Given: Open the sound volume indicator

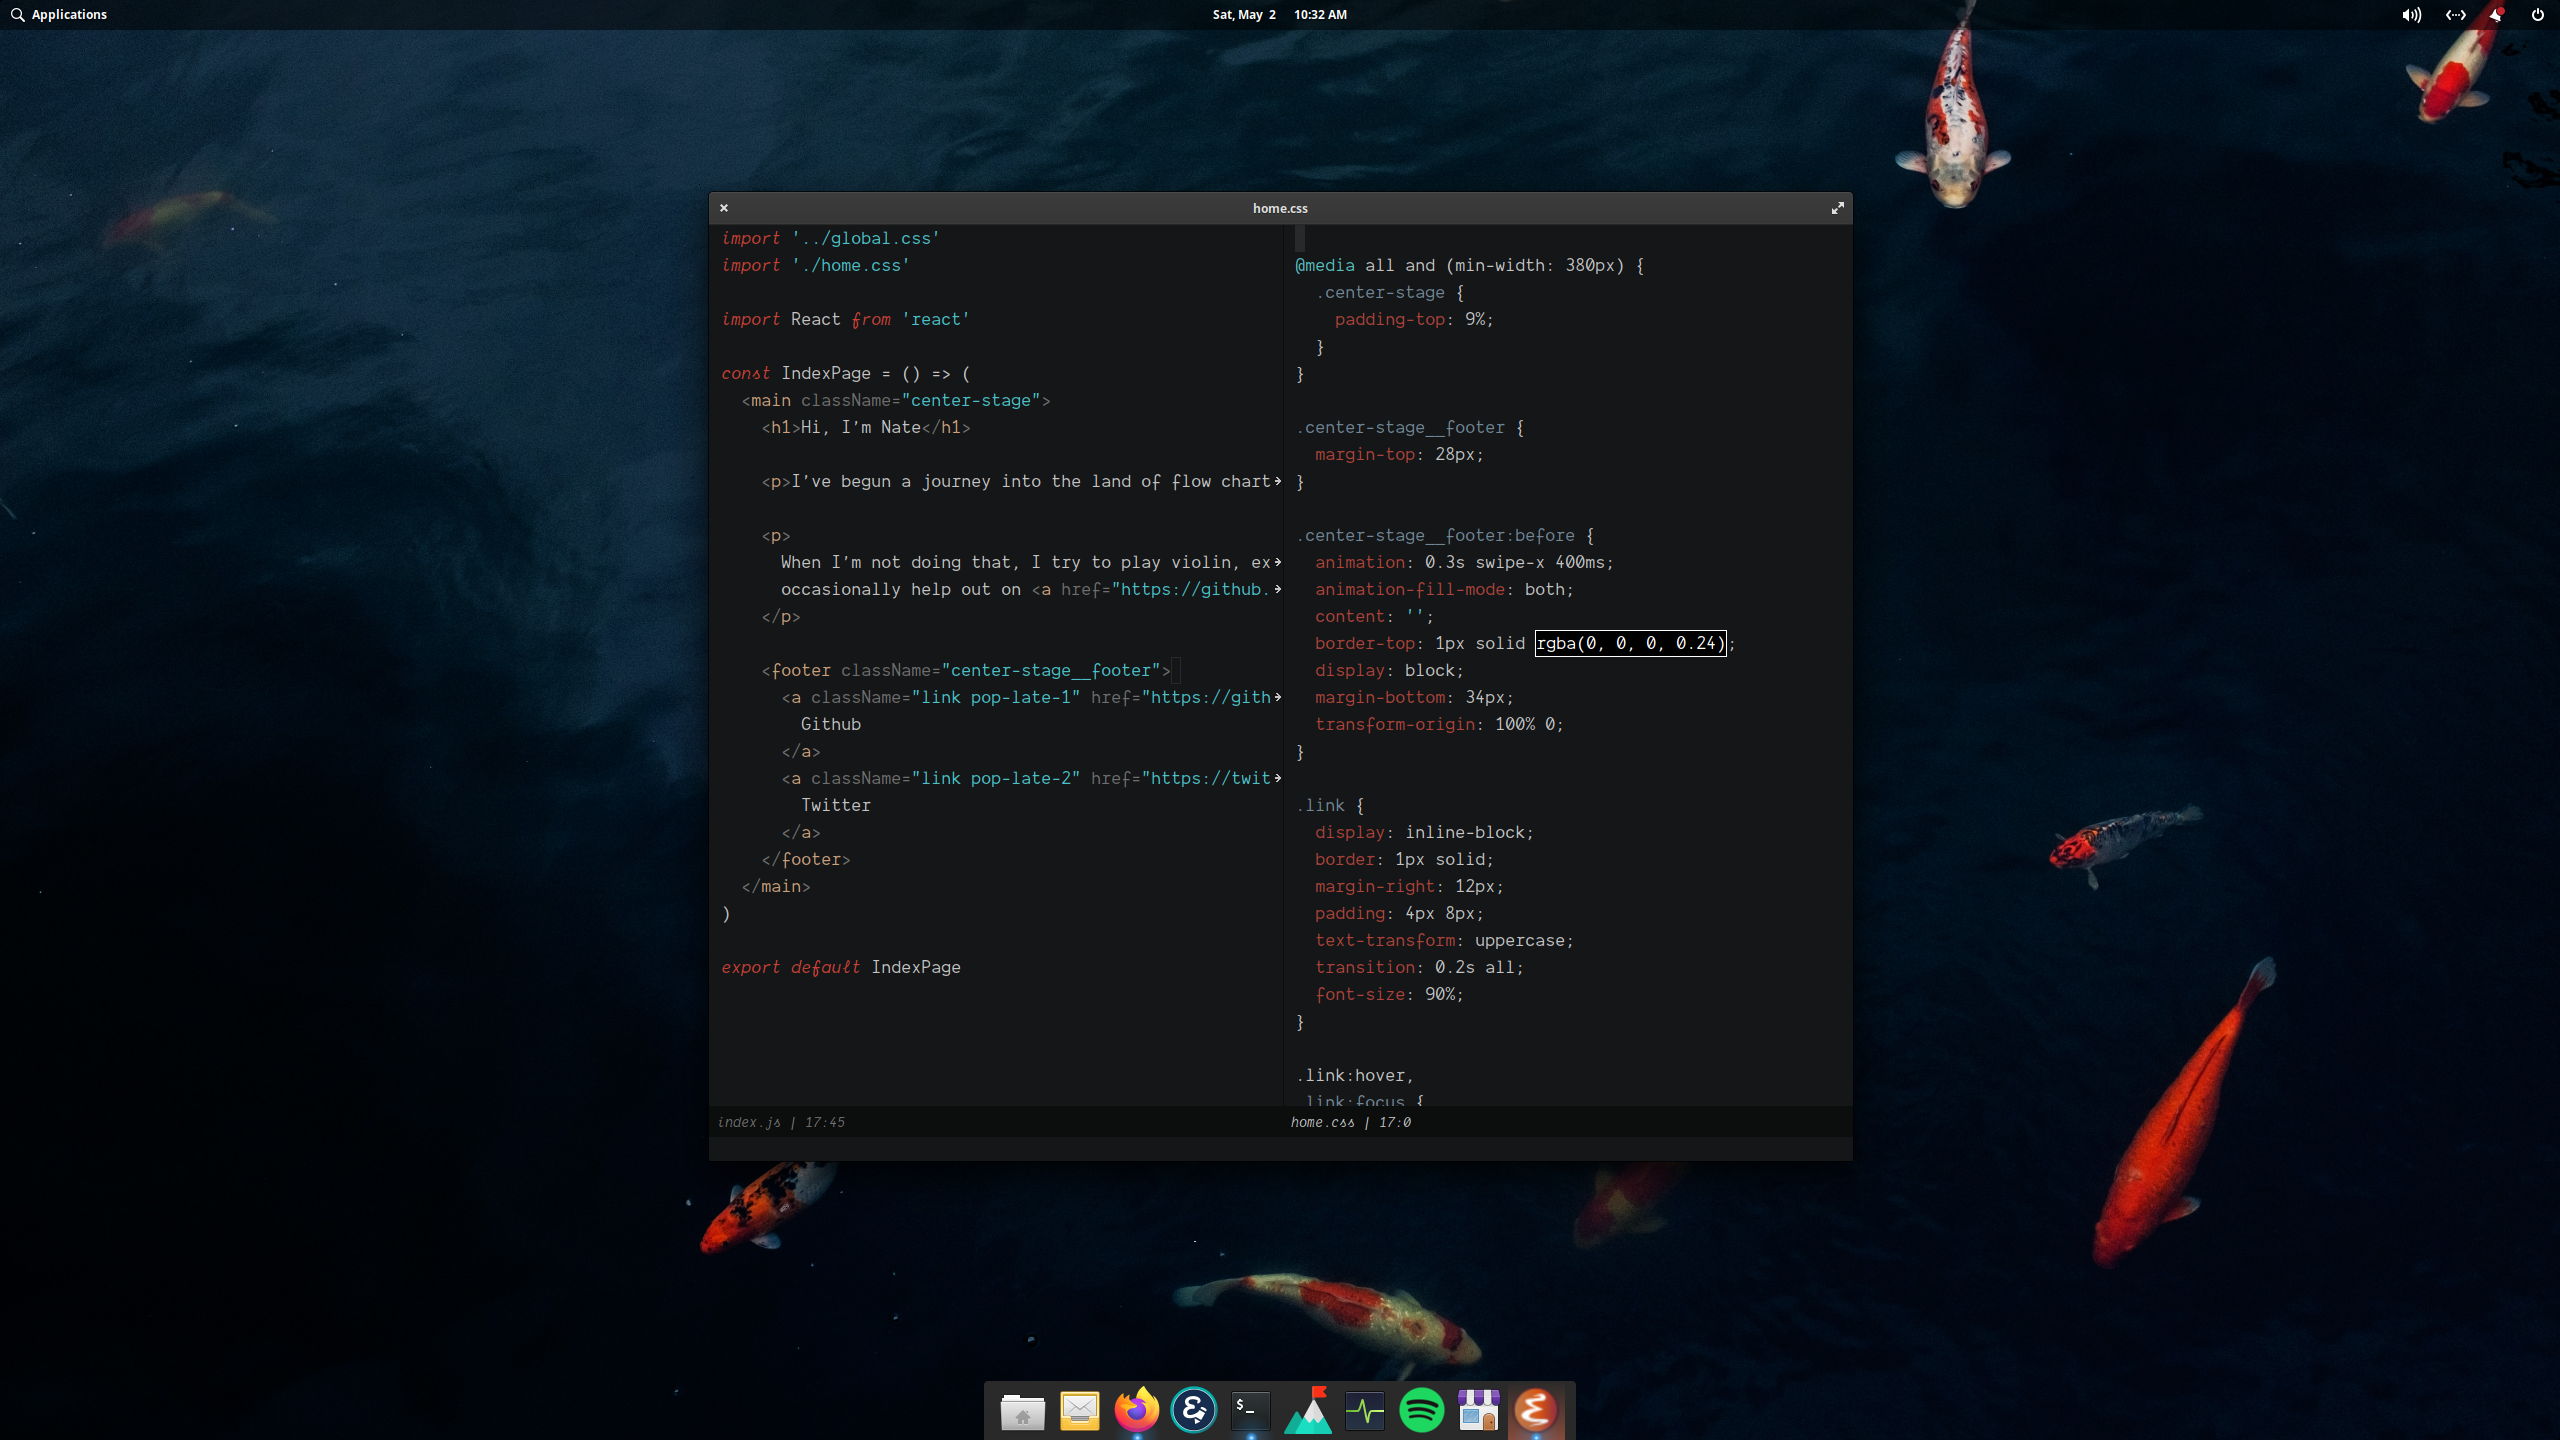Looking at the screenshot, I should point(2411,15).
